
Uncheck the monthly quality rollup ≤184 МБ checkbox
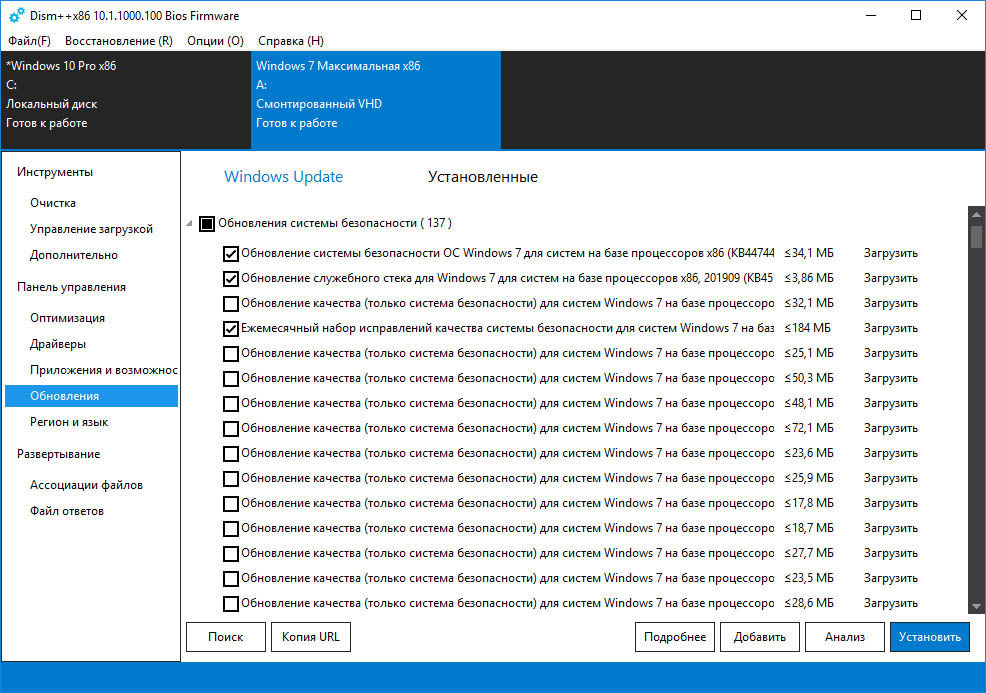(231, 329)
